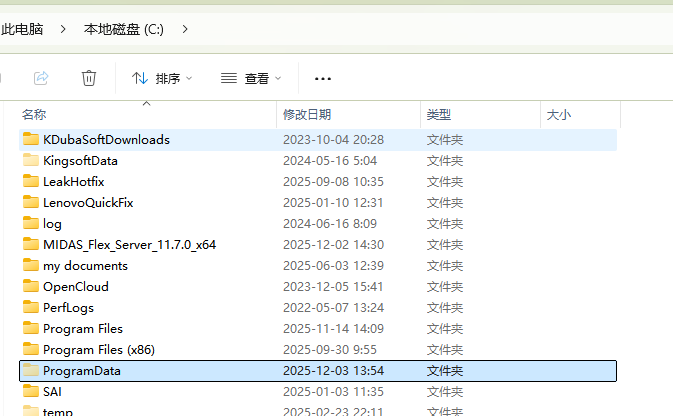Screen dimensions: 673x416
Task: Sort by 类型 column header
Action: [439, 115]
